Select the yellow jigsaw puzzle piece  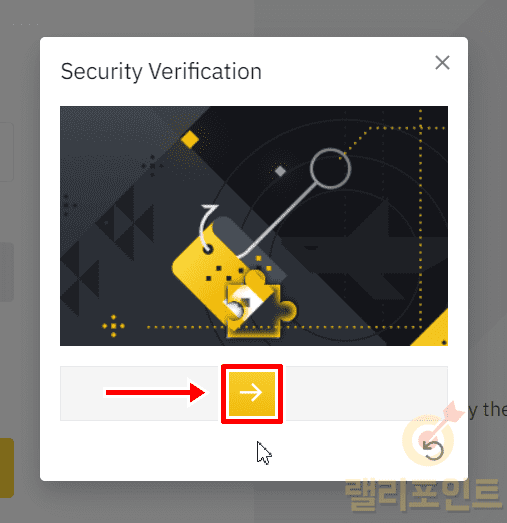pyautogui.click(x=260, y=307)
